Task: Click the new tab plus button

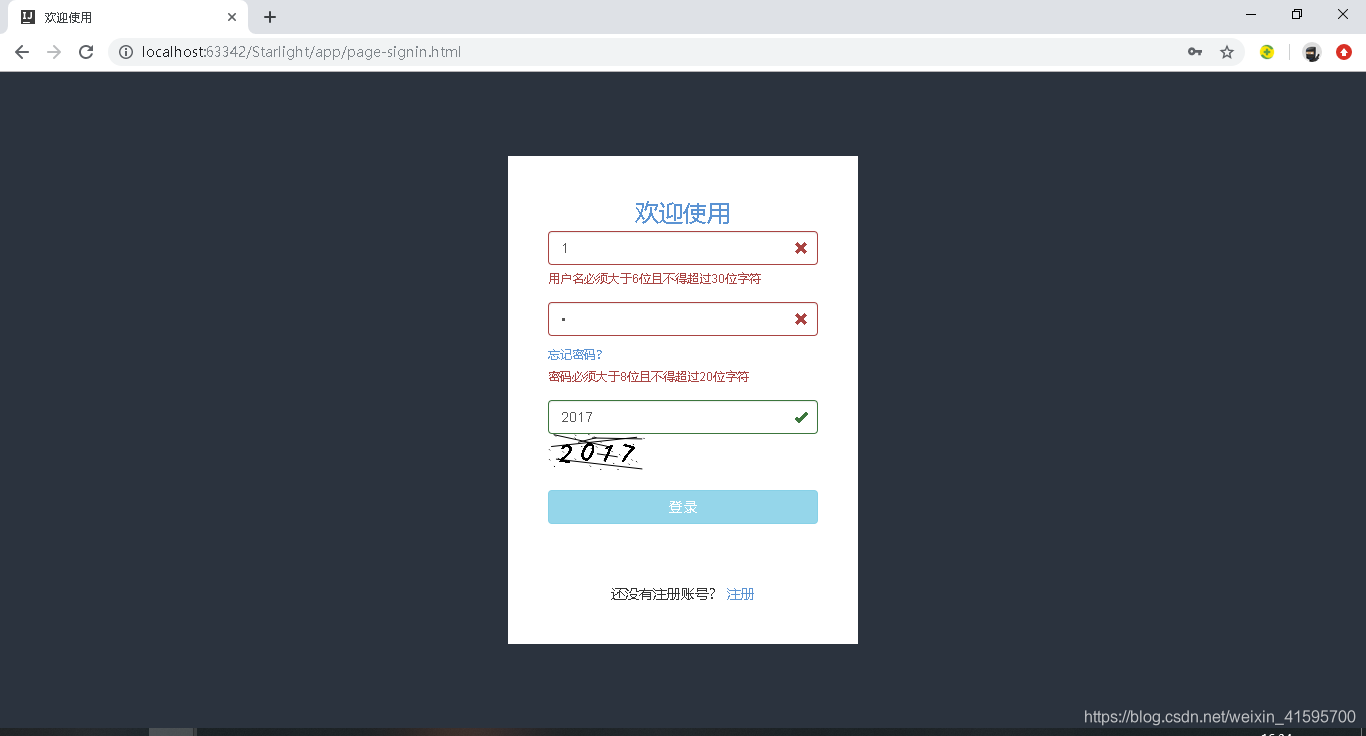Action: pyautogui.click(x=268, y=17)
